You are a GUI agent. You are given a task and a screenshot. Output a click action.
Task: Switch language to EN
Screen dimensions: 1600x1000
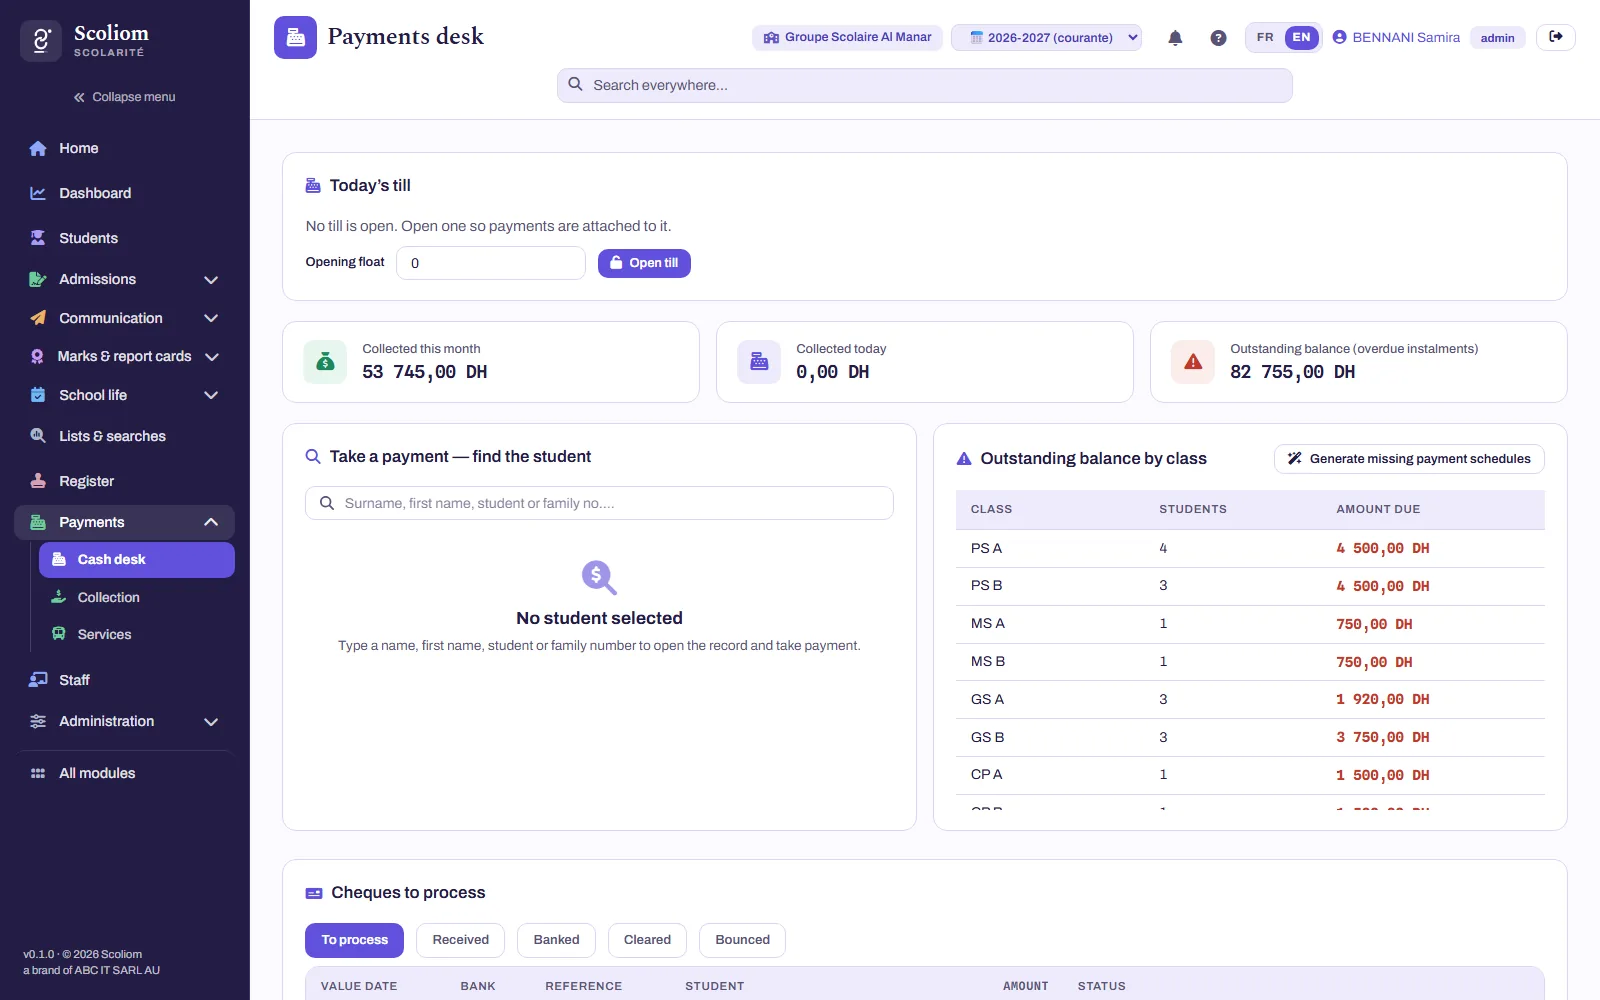pyautogui.click(x=1301, y=37)
